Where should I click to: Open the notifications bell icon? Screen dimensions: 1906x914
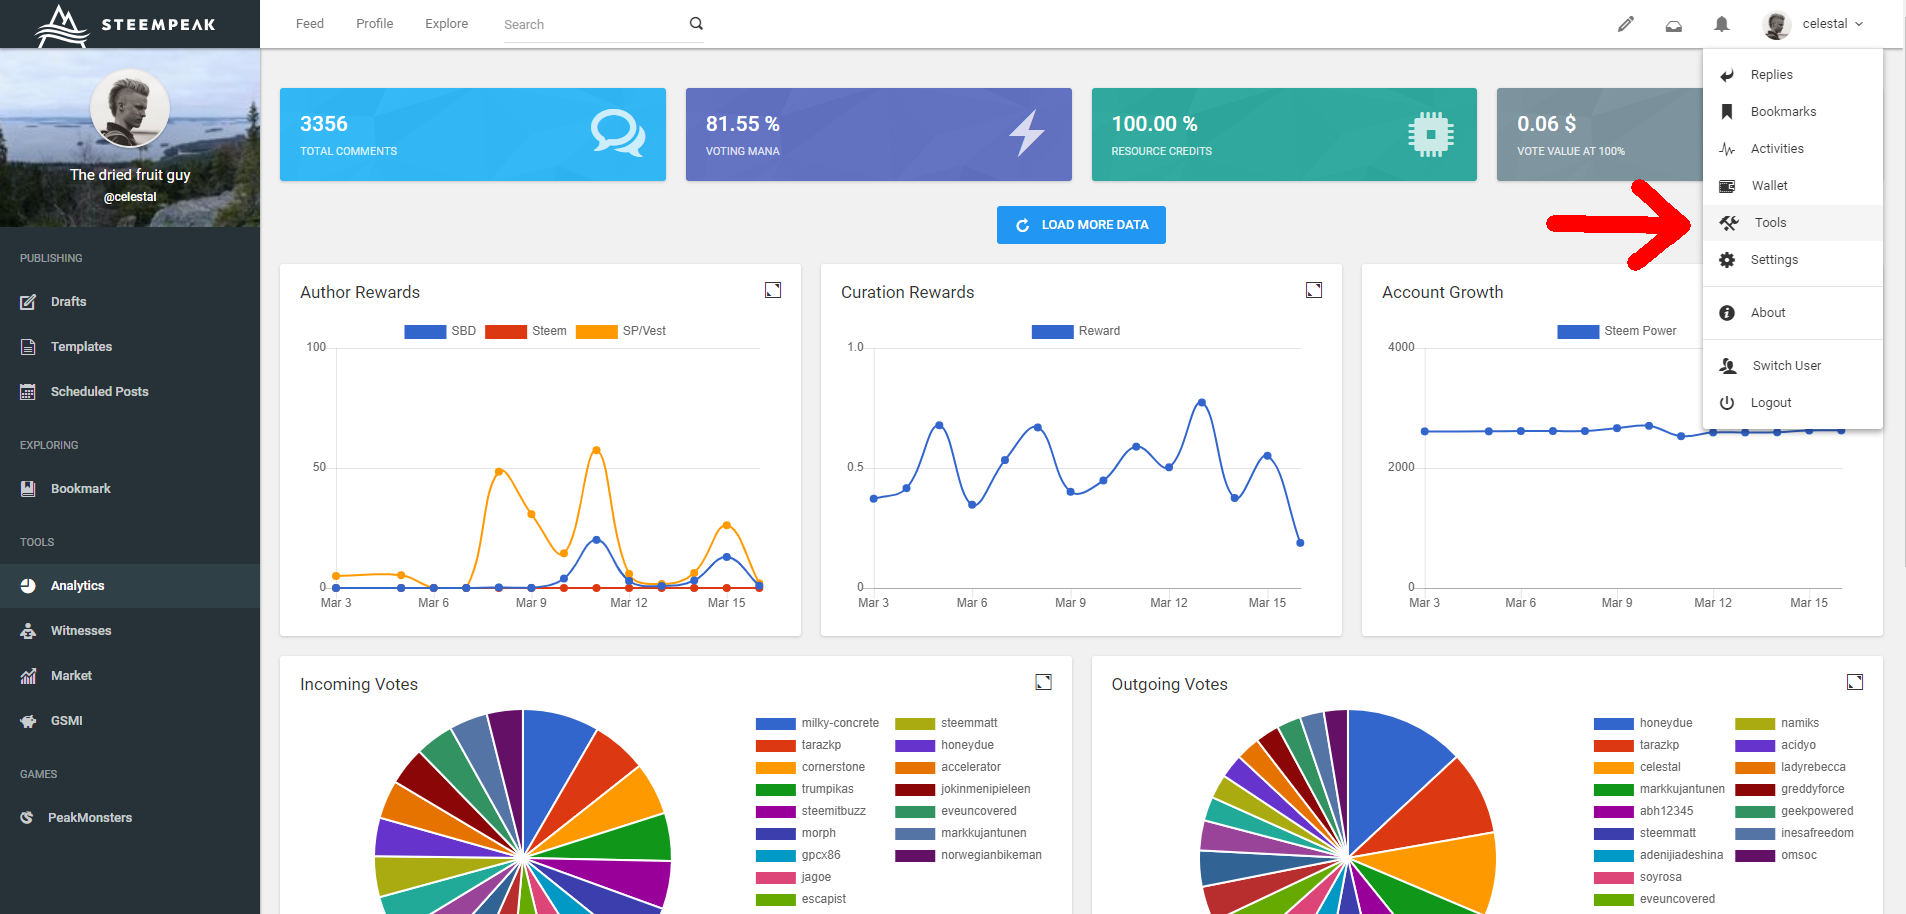point(1721,24)
